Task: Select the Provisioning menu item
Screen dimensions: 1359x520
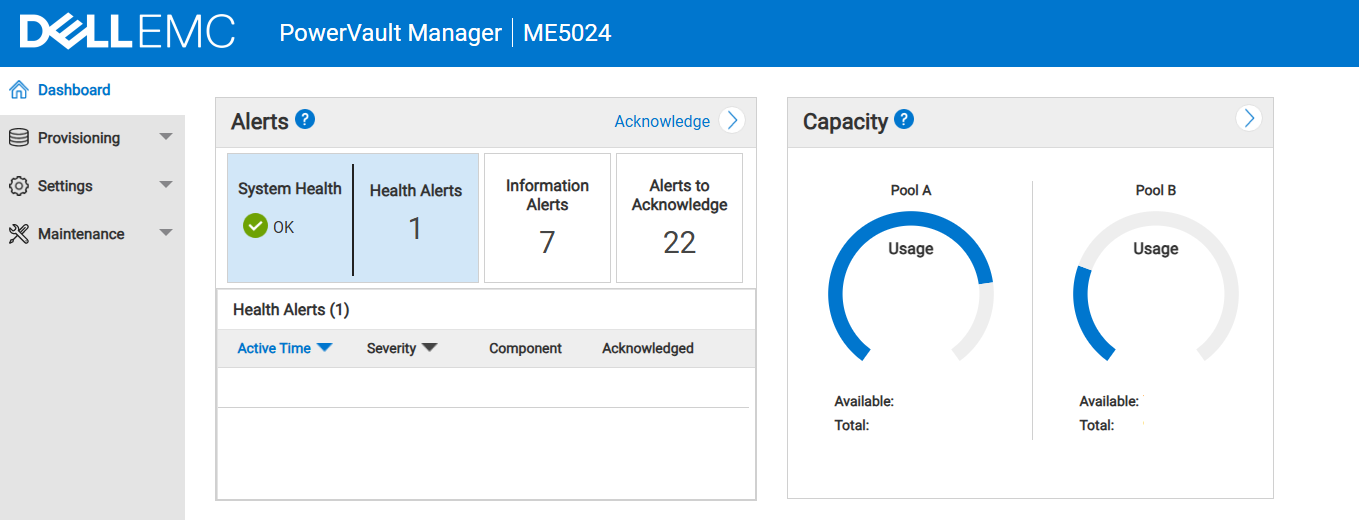Action: [x=92, y=138]
